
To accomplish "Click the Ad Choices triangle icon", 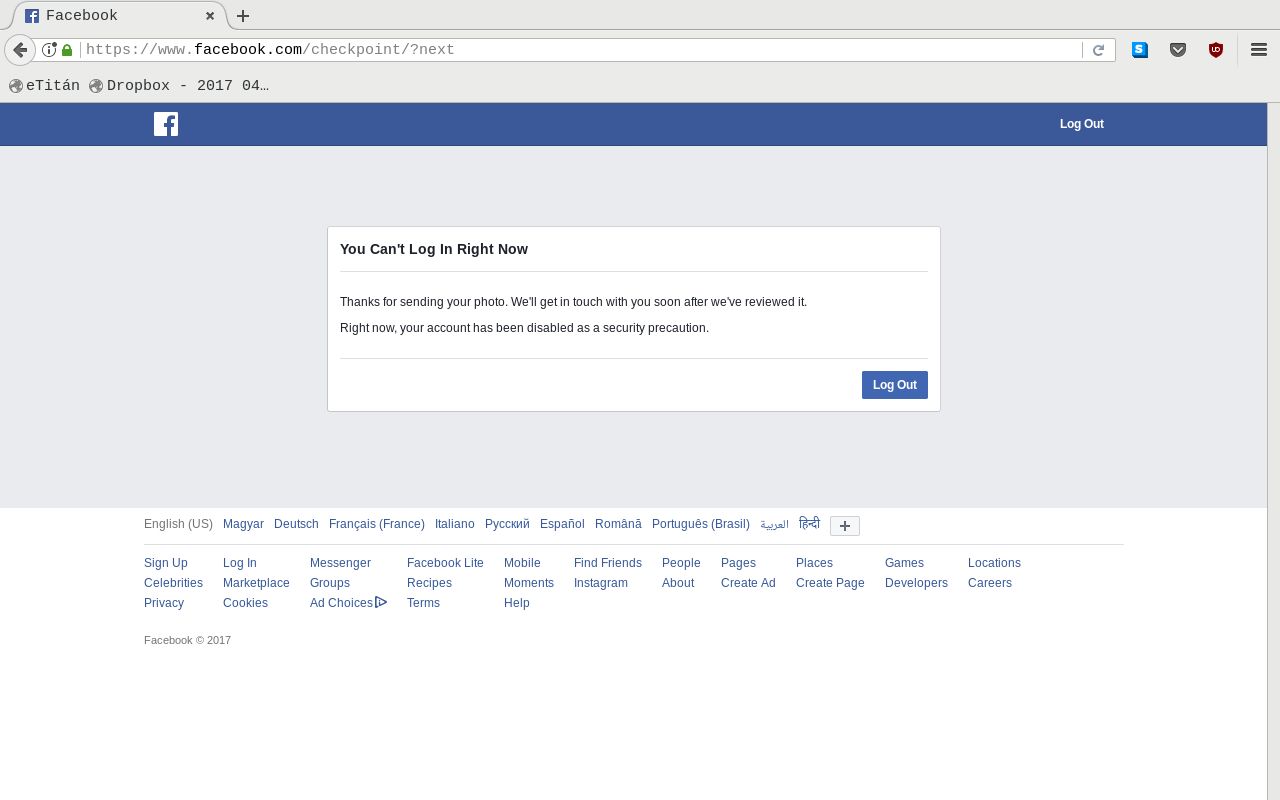I will [381, 602].
